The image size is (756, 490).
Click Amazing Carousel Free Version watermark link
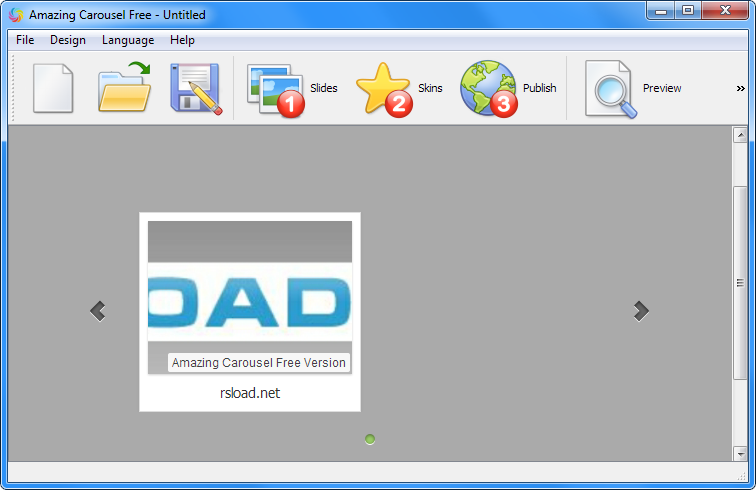pos(259,363)
